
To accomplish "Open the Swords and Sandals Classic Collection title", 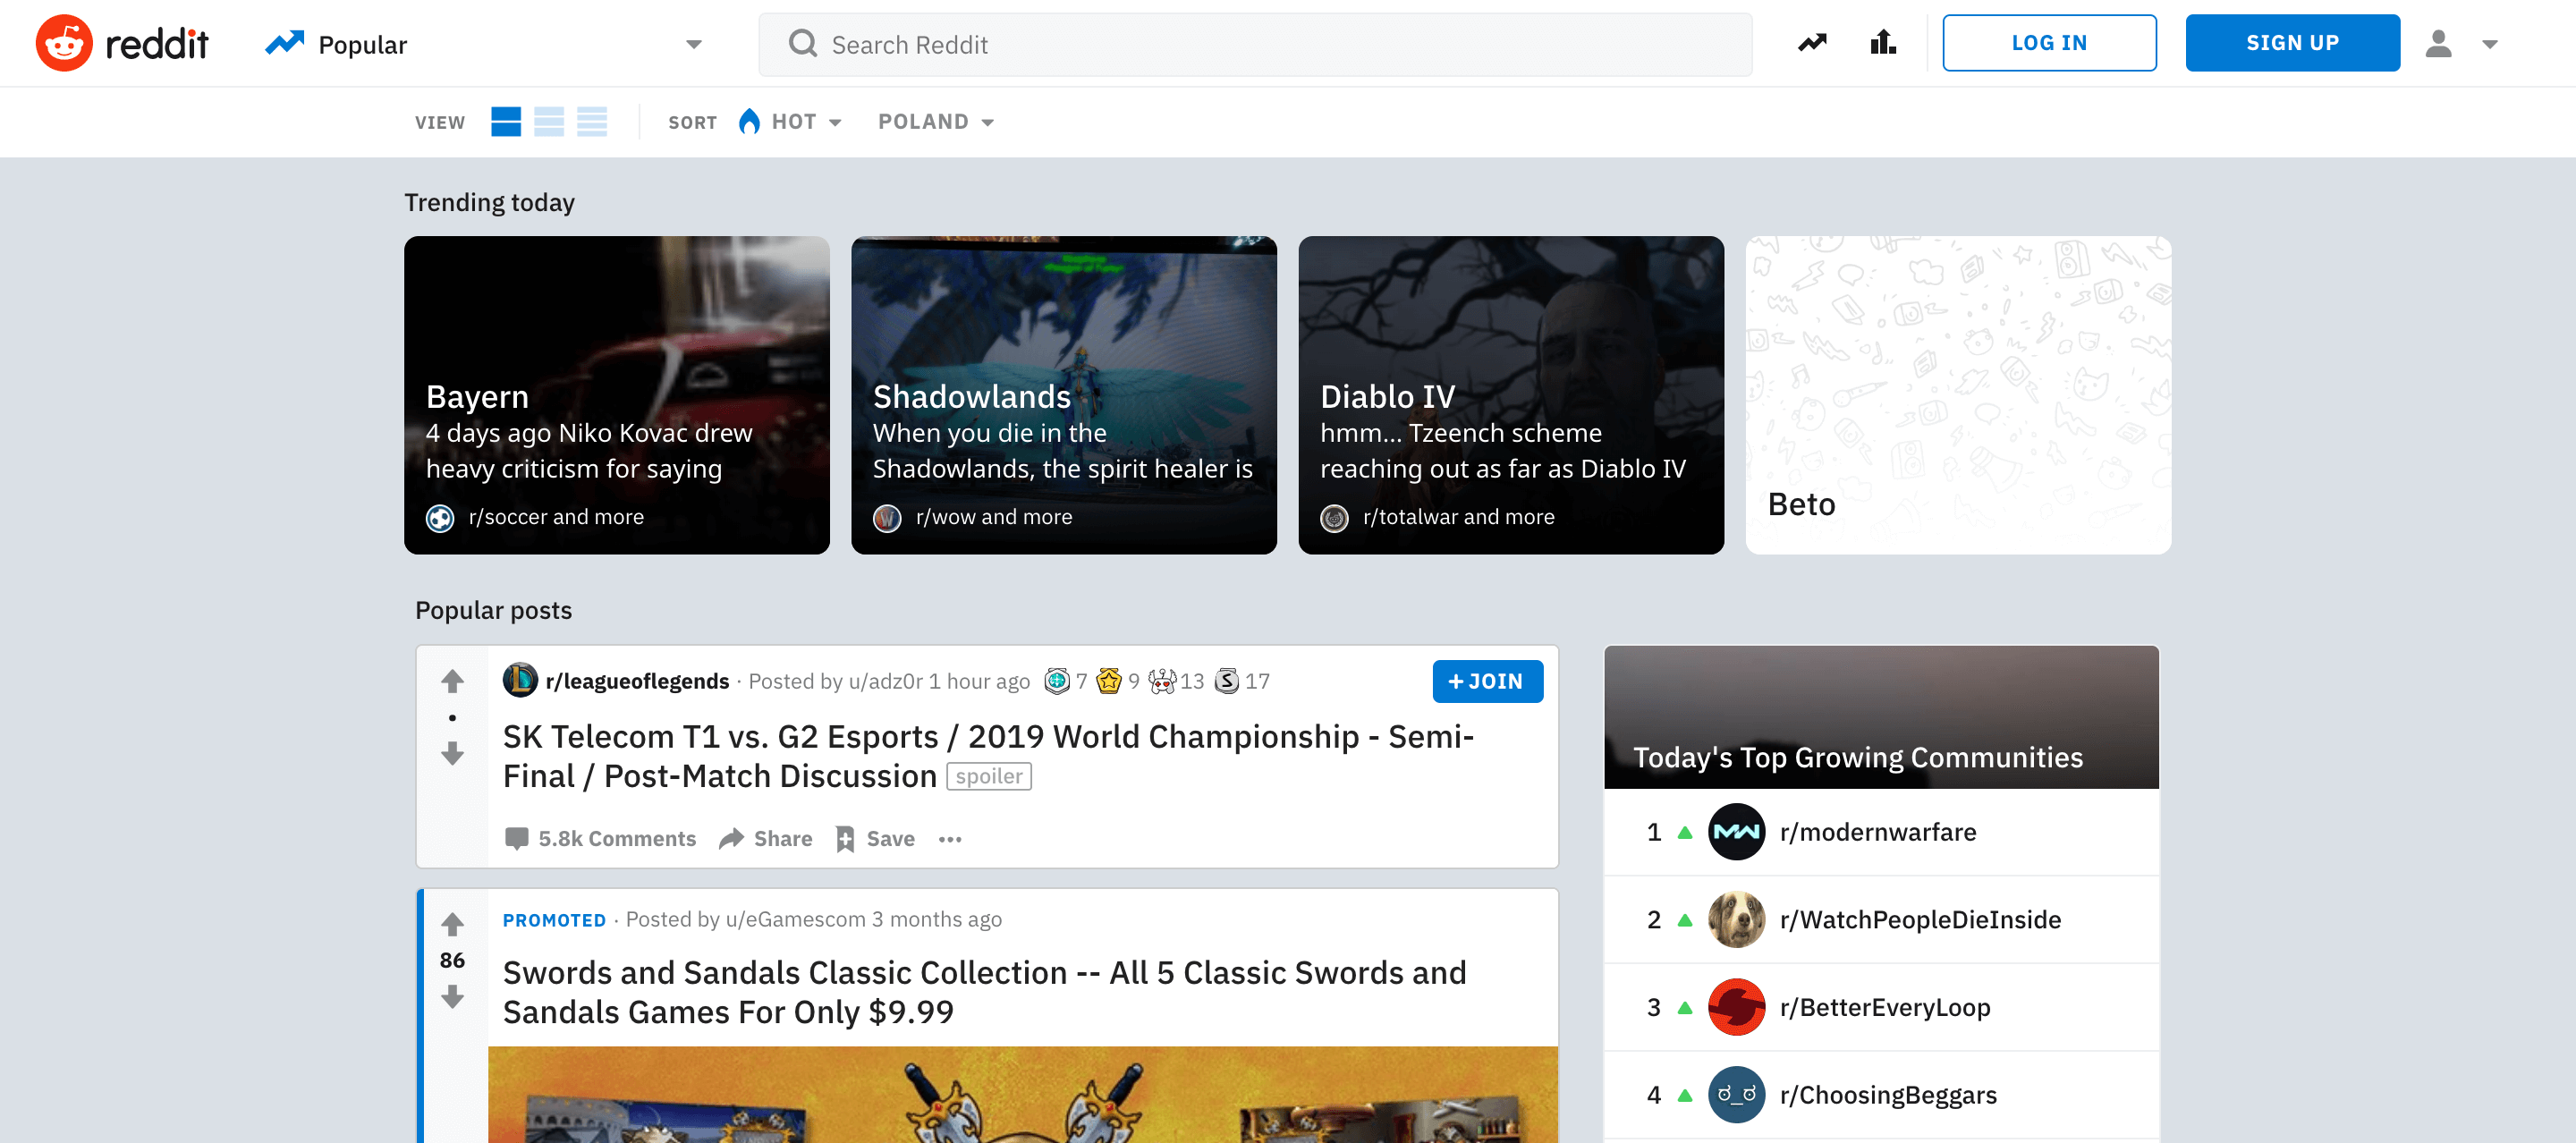I will click(984, 991).
